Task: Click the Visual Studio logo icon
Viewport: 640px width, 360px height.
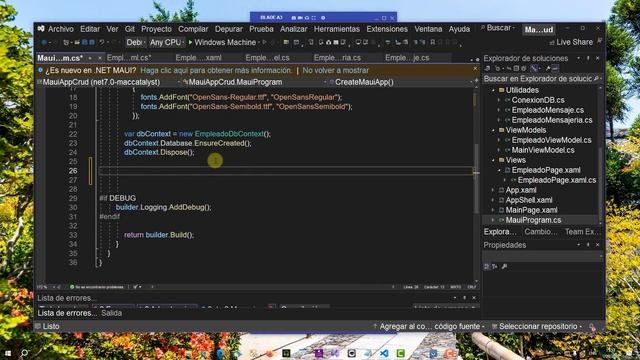Action: [x=41, y=29]
